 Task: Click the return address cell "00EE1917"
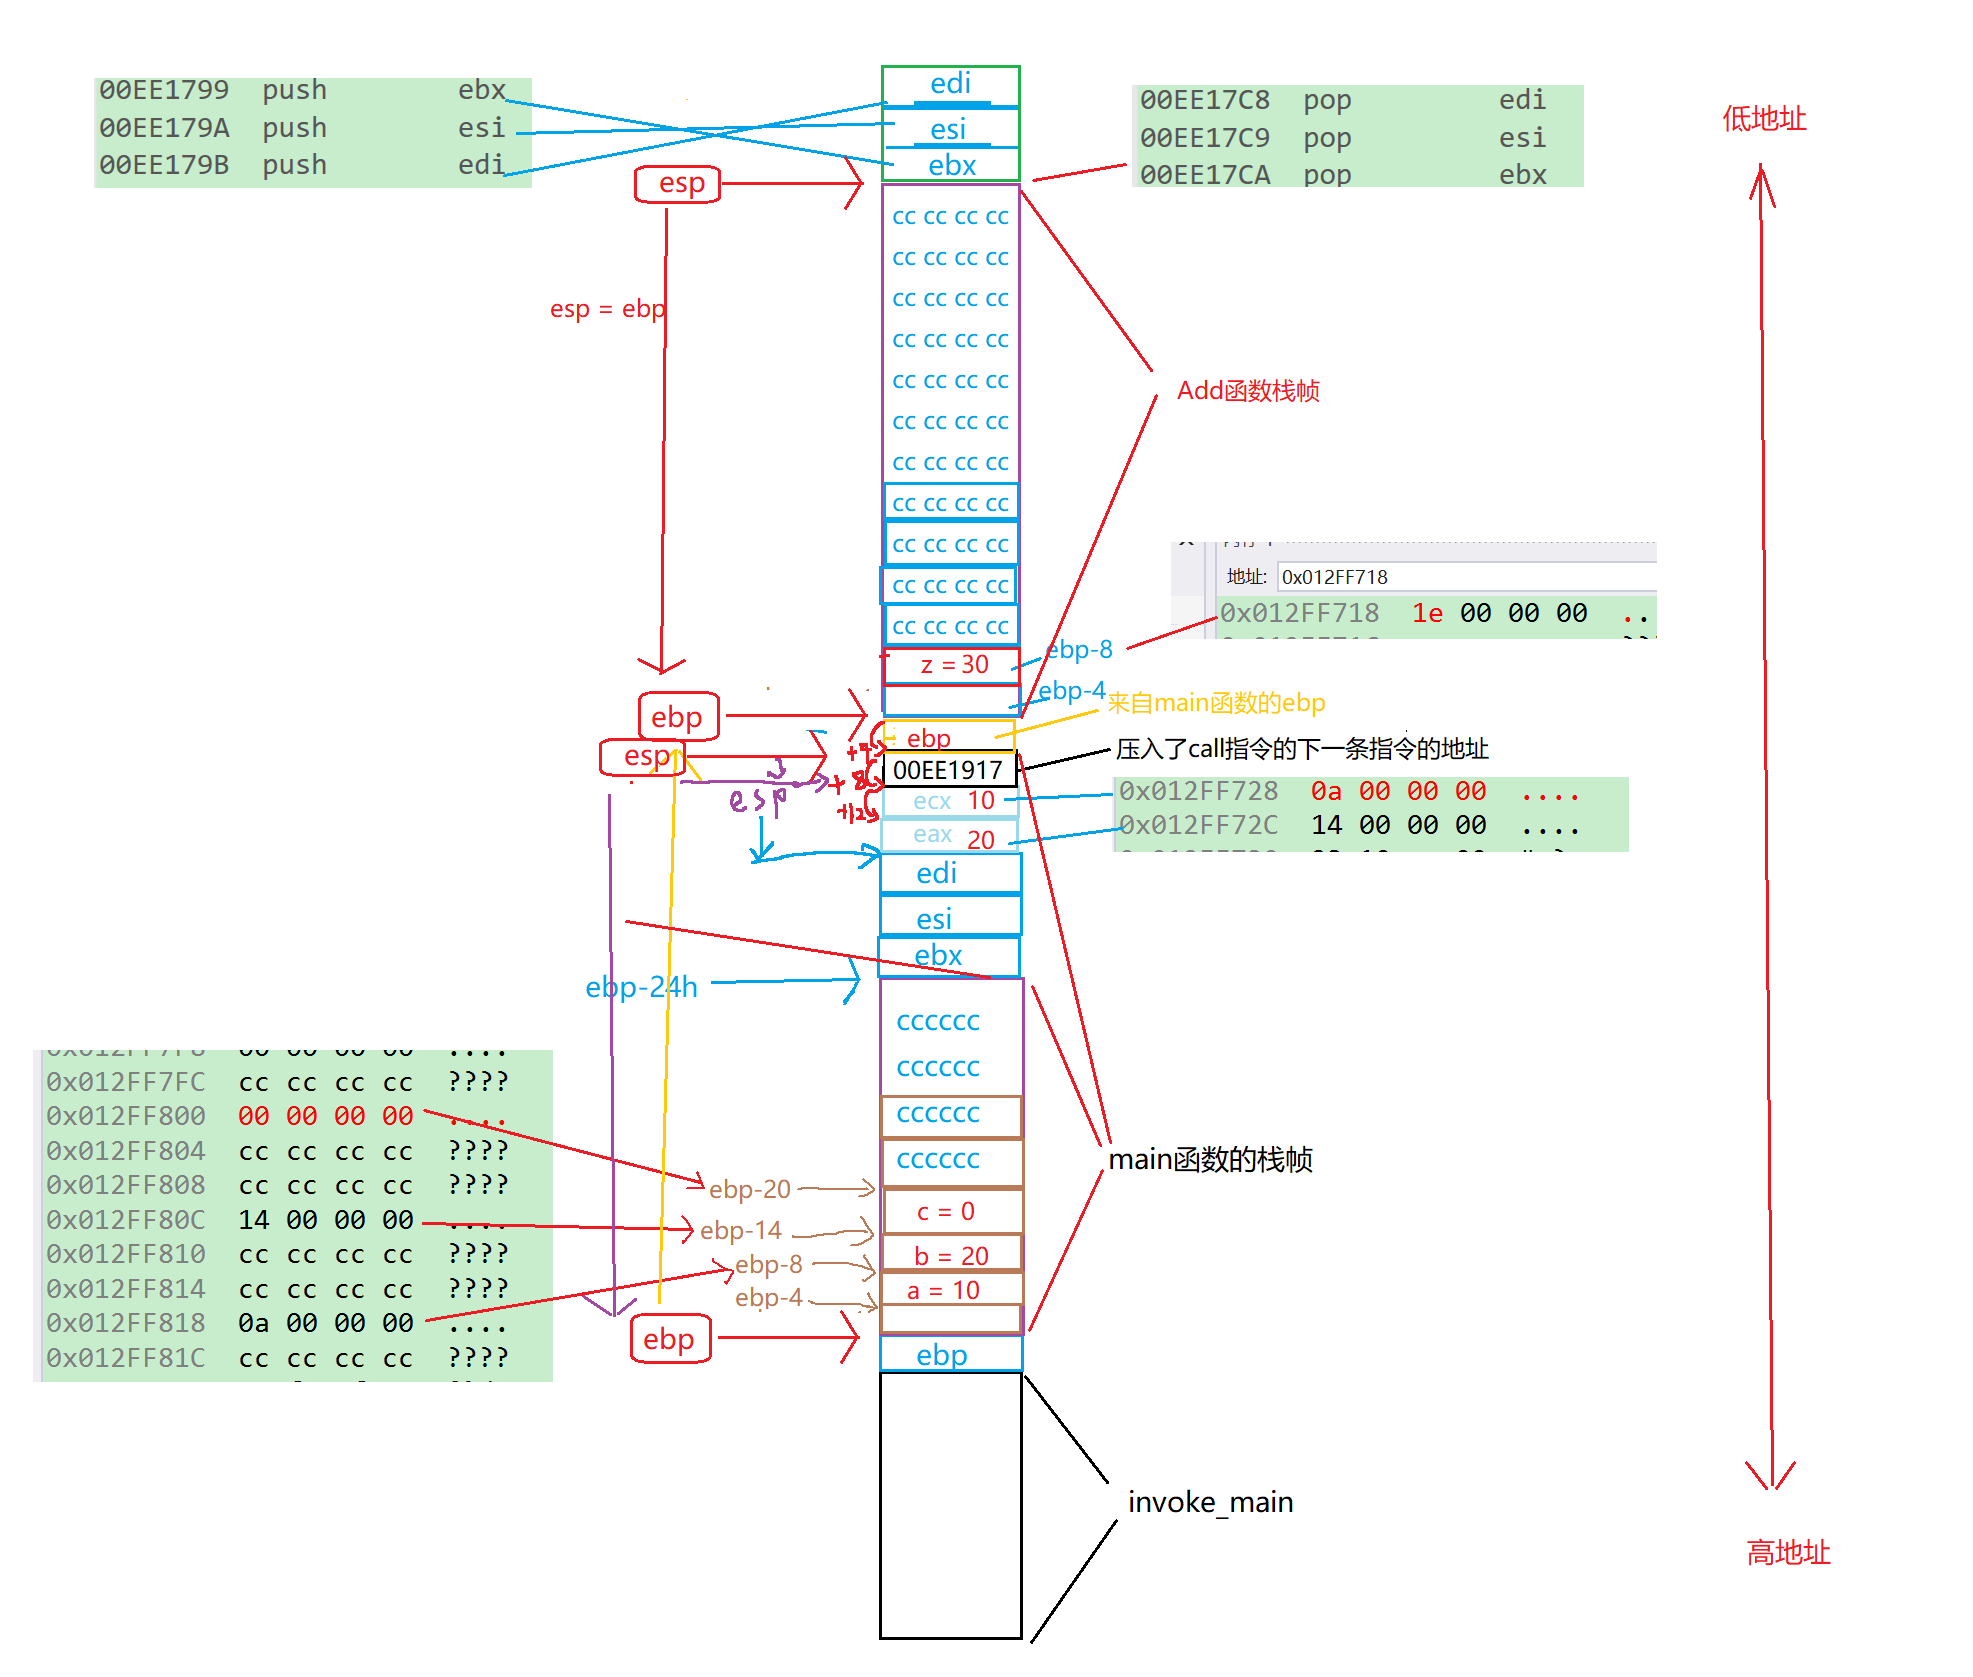[x=948, y=770]
